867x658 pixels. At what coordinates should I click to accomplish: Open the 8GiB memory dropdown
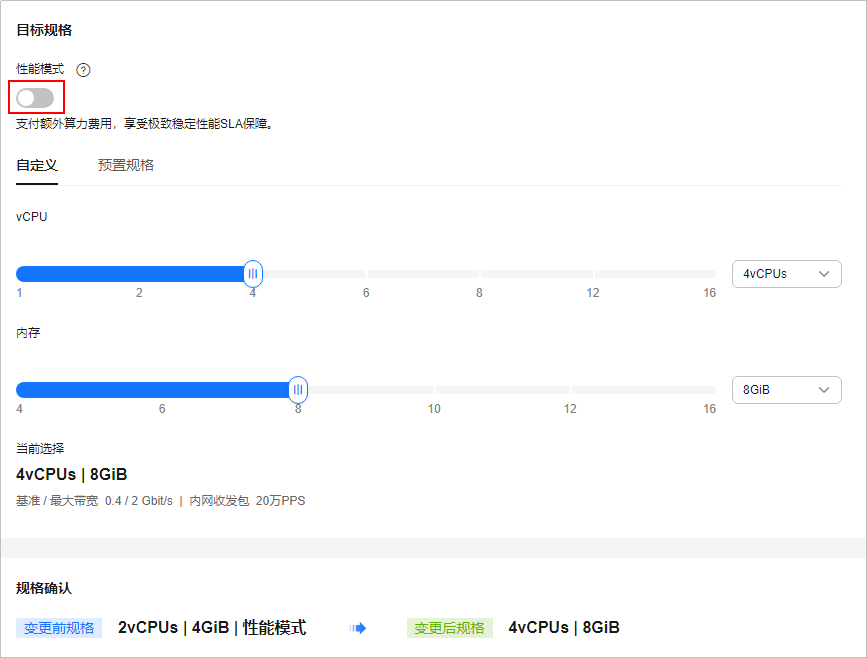click(786, 390)
